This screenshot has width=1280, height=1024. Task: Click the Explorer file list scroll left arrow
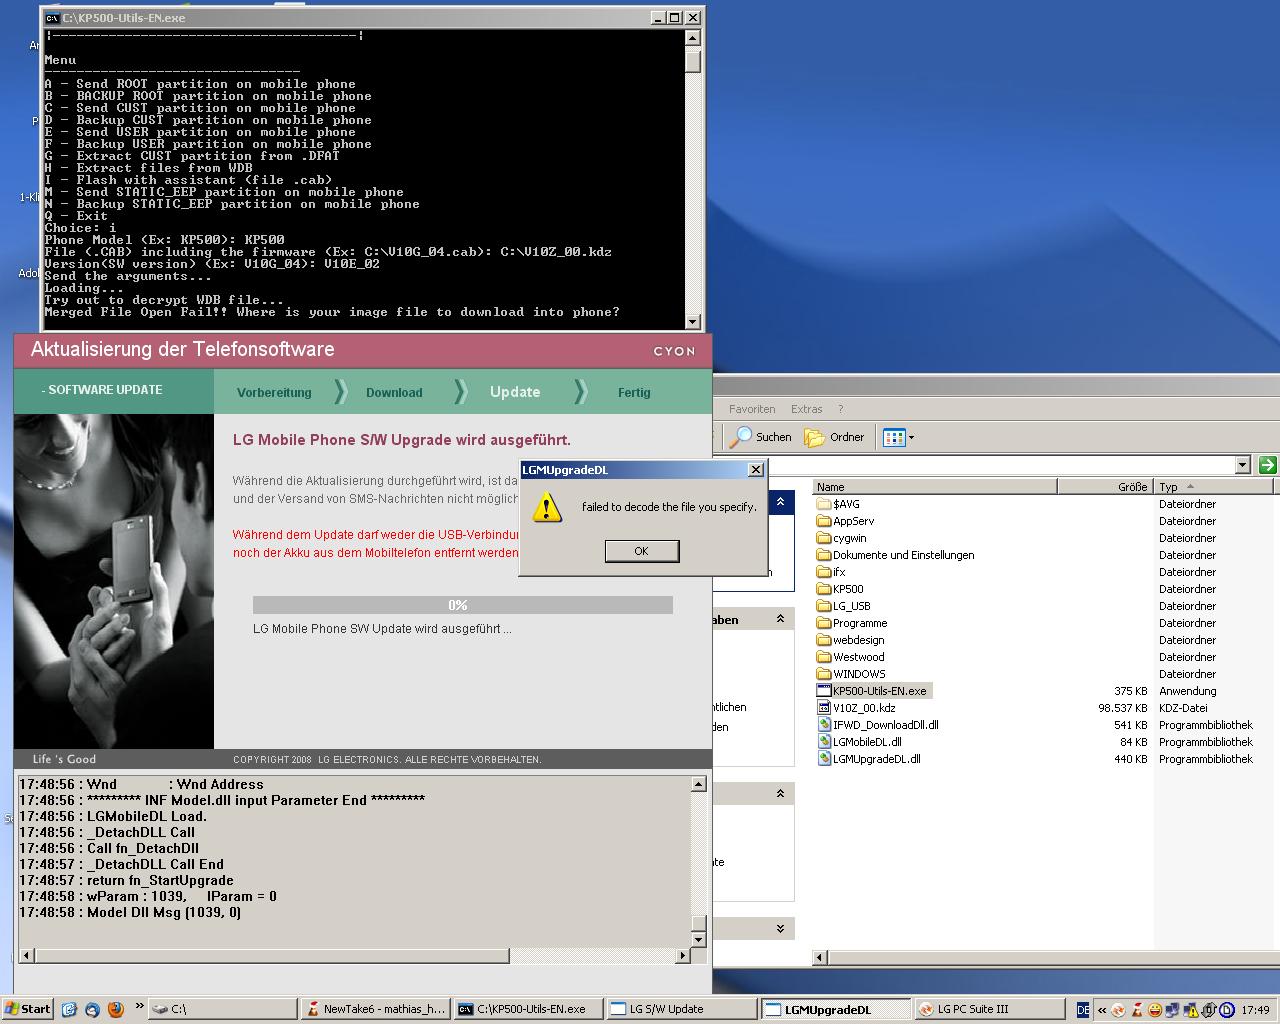click(821, 958)
